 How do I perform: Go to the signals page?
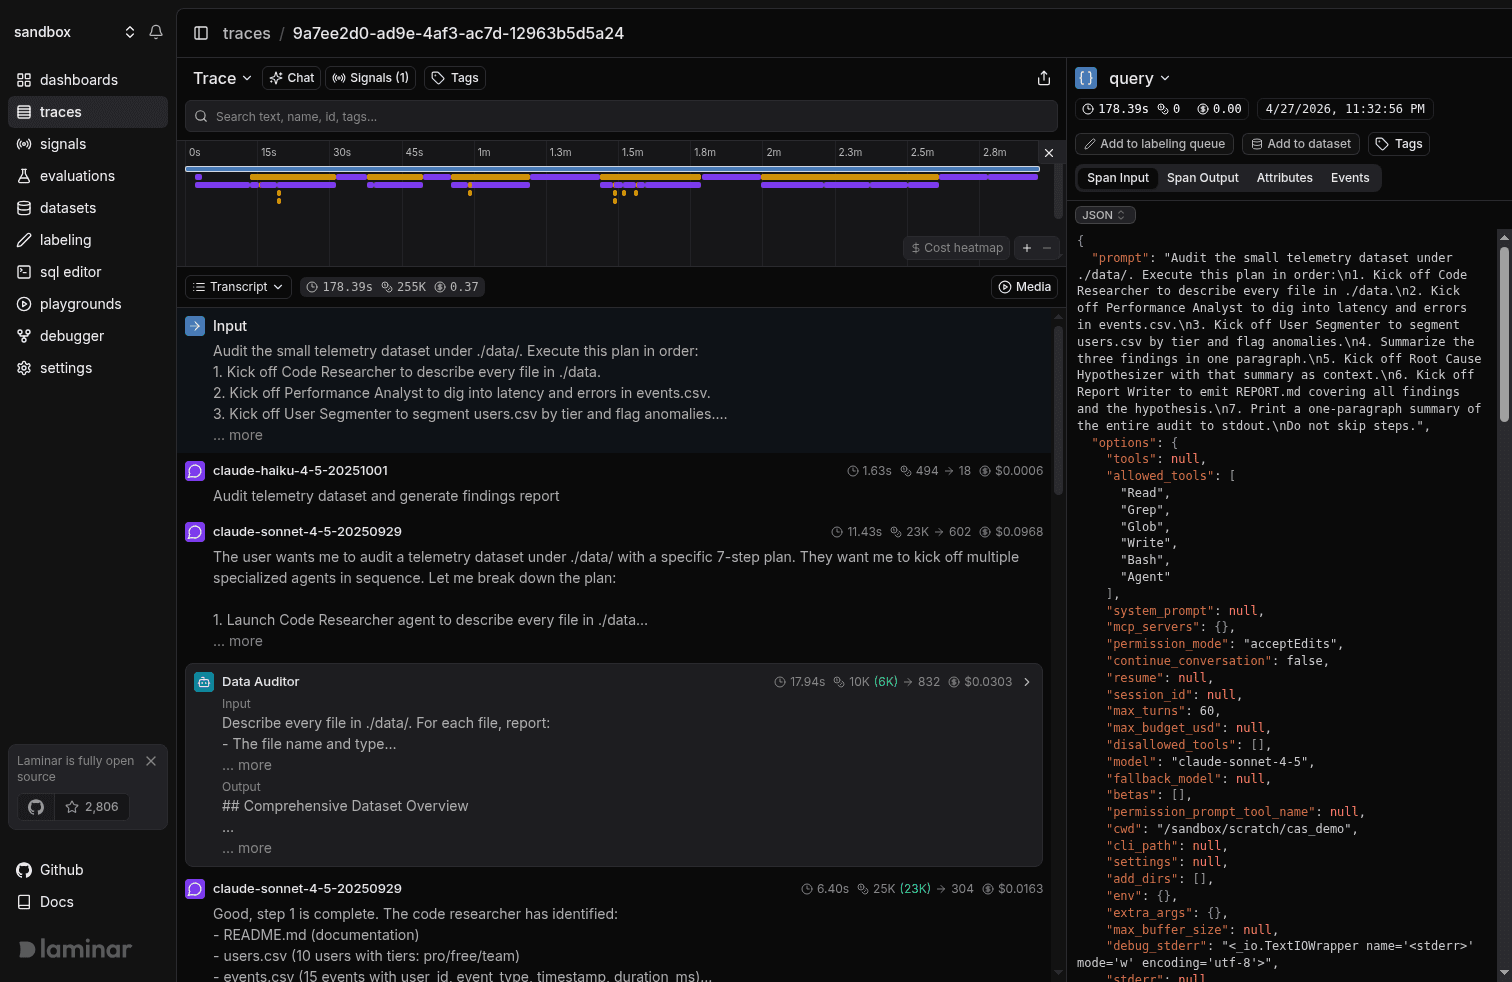[88, 144]
